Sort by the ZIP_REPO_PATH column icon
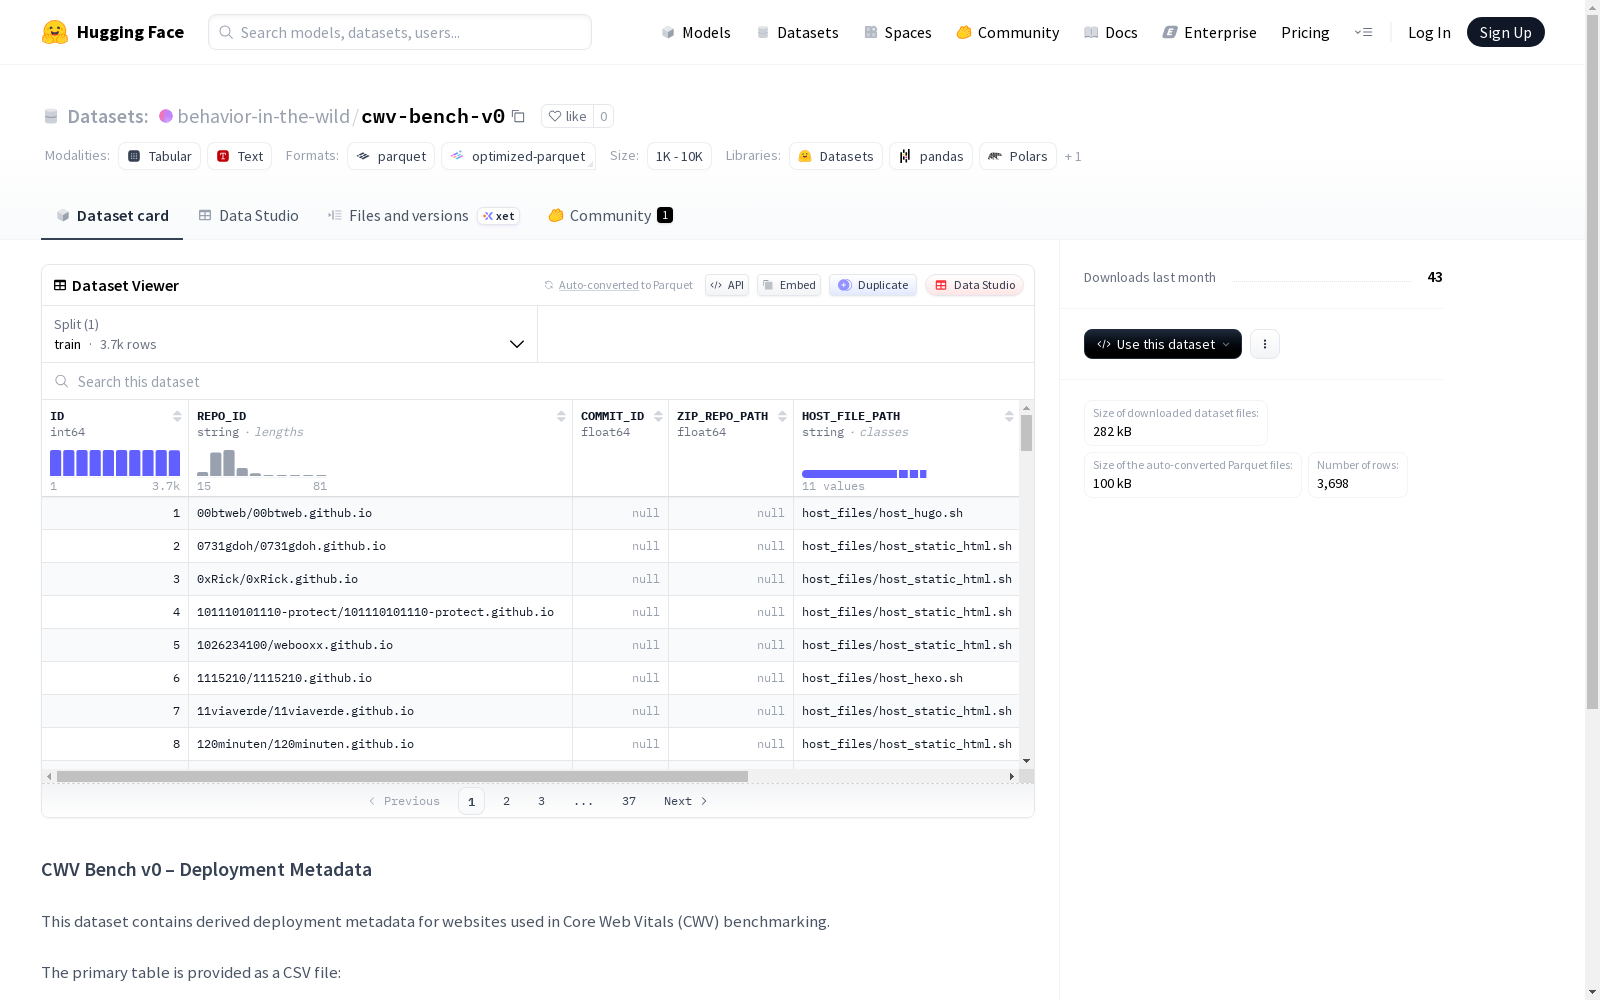This screenshot has width=1600, height=1000. pyautogui.click(x=782, y=416)
